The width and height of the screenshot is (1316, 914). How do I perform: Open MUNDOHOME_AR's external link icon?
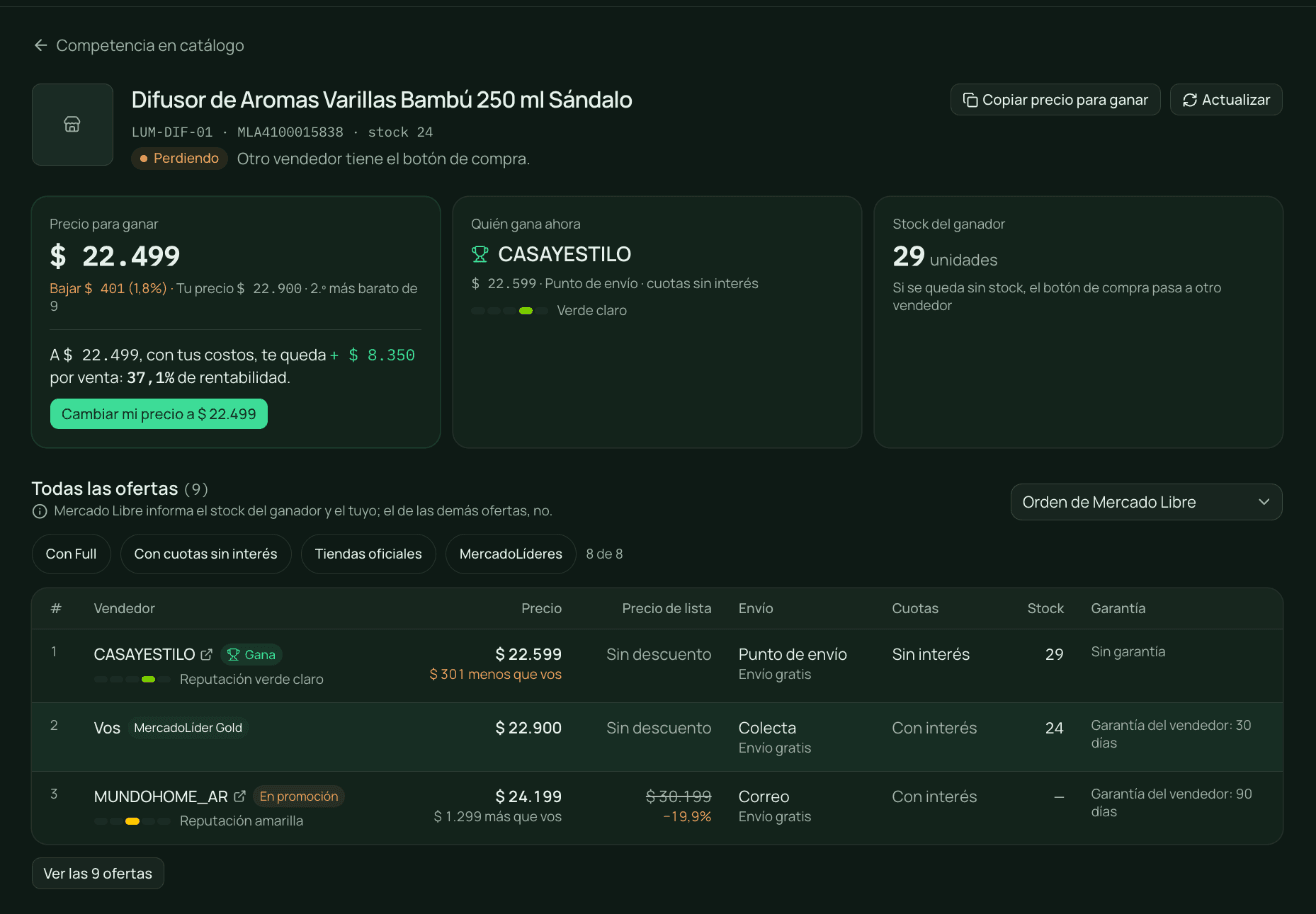coord(239,797)
